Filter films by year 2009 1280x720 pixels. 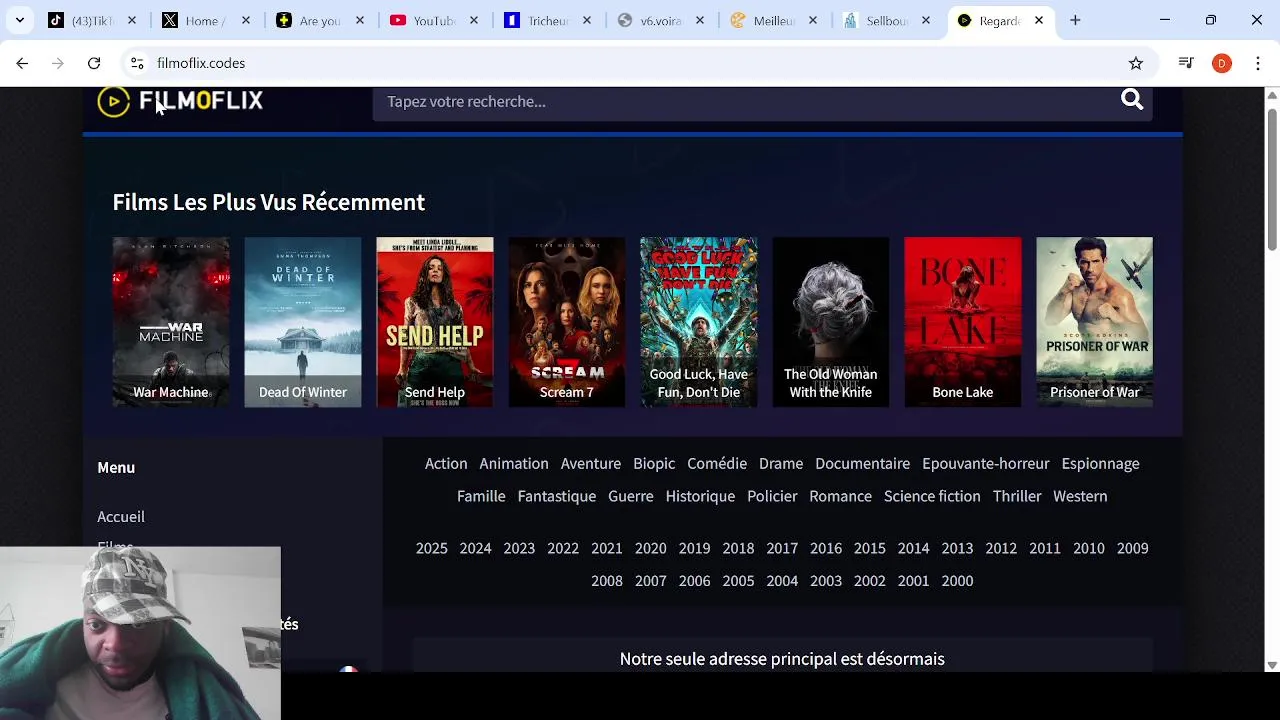point(1132,548)
